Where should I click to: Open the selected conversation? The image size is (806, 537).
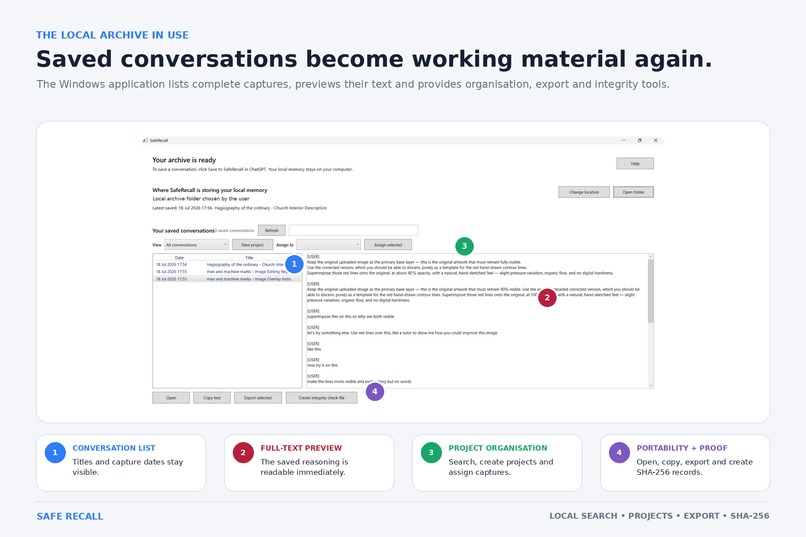(x=171, y=398)
